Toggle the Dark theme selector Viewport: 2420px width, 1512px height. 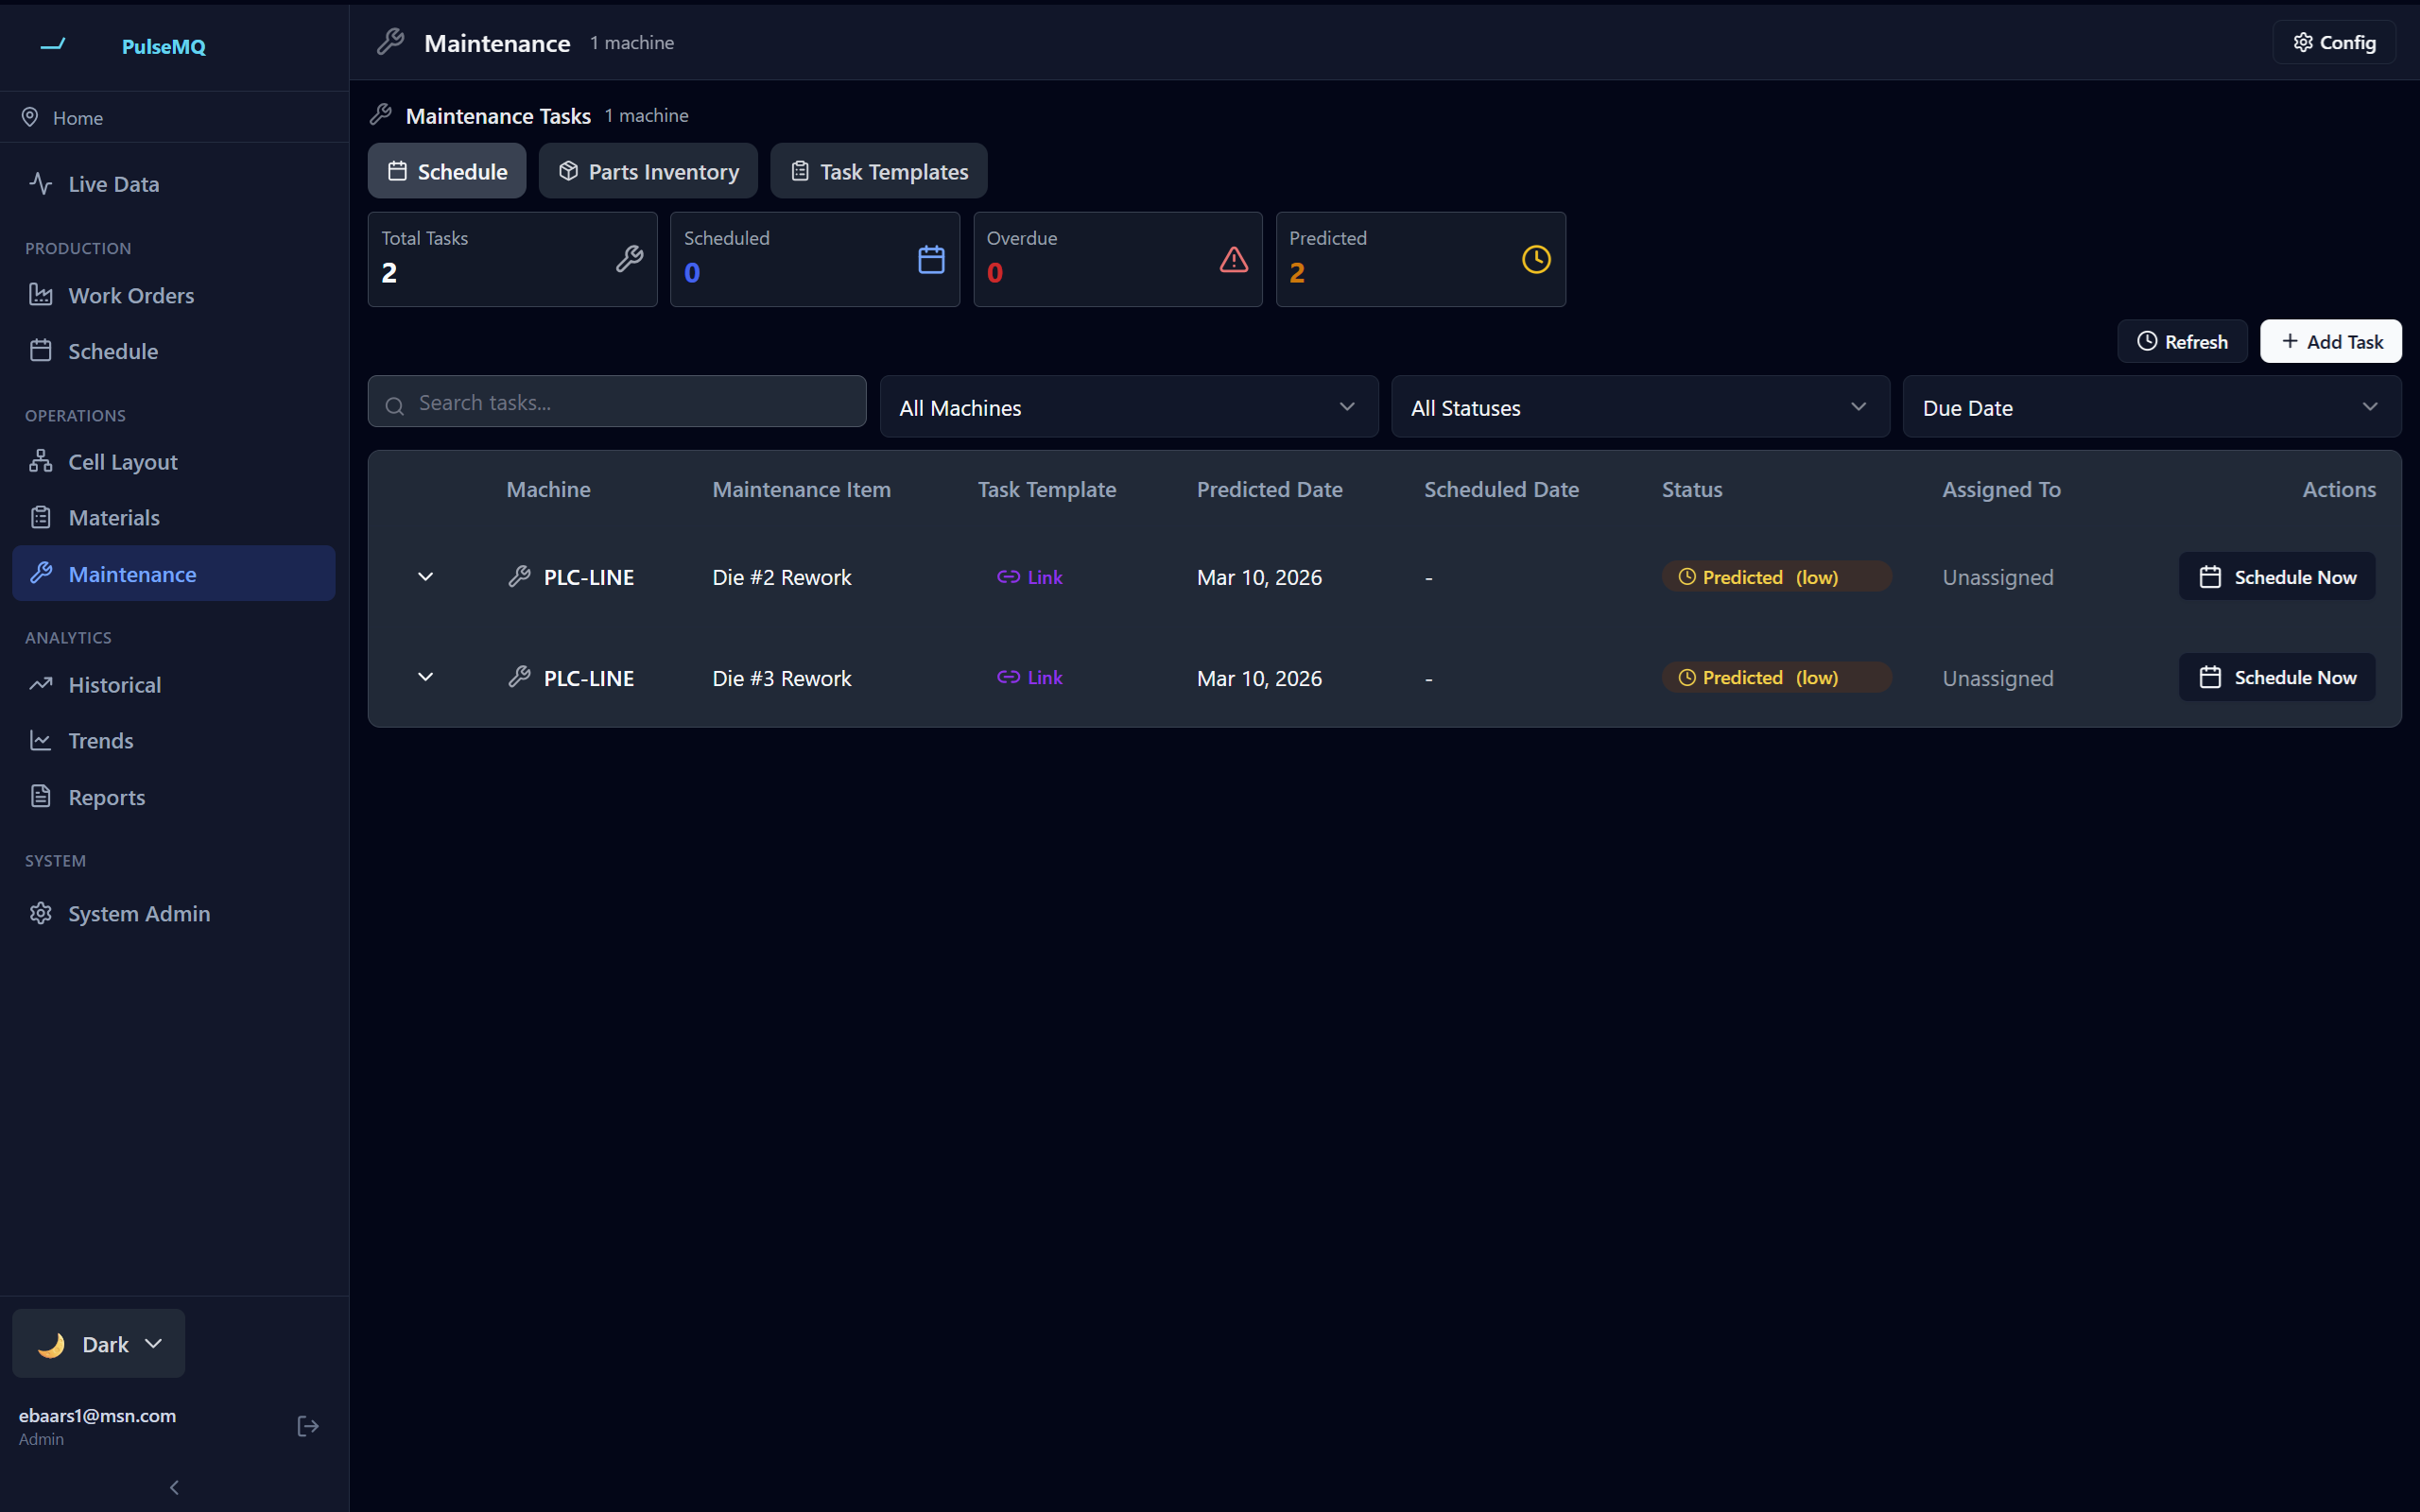point(99,1344)
